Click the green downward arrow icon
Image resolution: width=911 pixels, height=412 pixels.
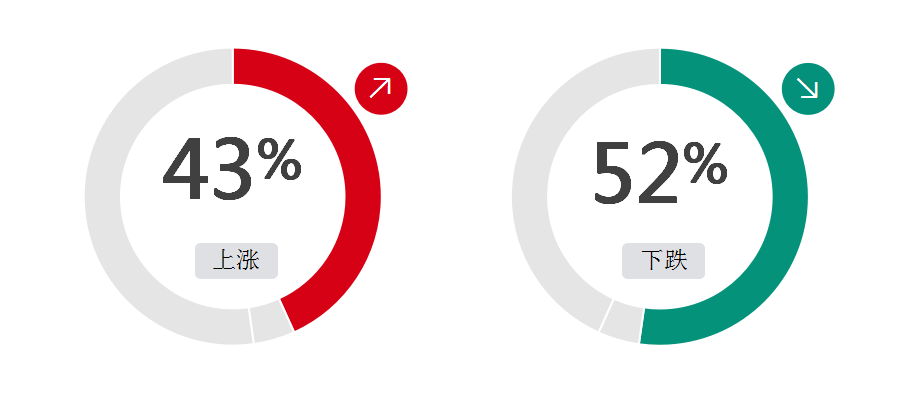click(x=808, y=88)
